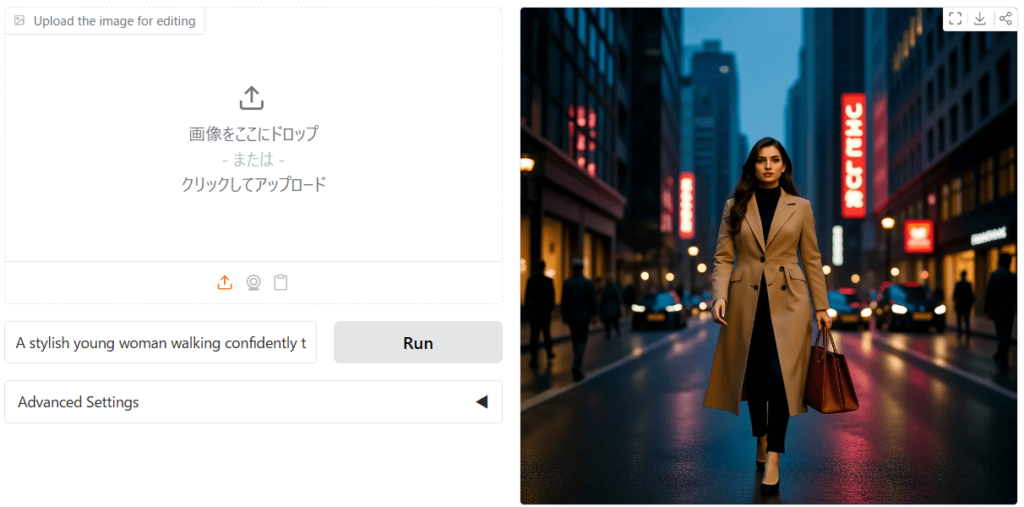The height and width of the screenshot is (507, 1024).
Task: Open the generated image in fullscreen
Action: (x=955, y=19)
